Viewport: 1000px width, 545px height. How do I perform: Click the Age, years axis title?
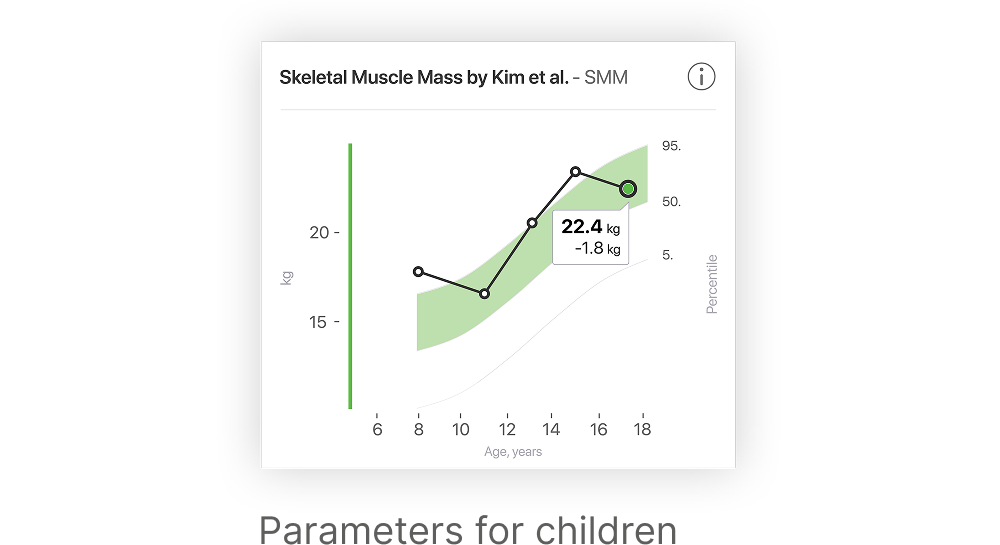(x=513, y=452)
